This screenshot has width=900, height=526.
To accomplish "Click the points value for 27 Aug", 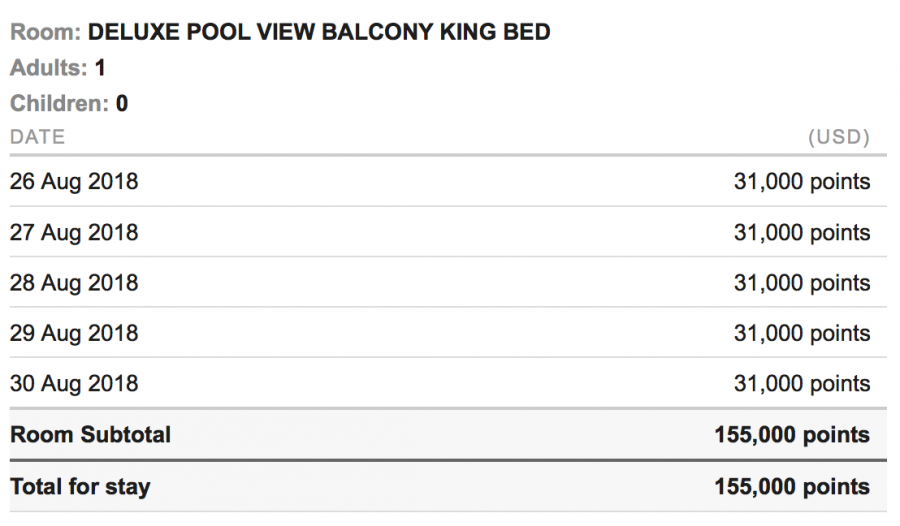I will 801,232.
